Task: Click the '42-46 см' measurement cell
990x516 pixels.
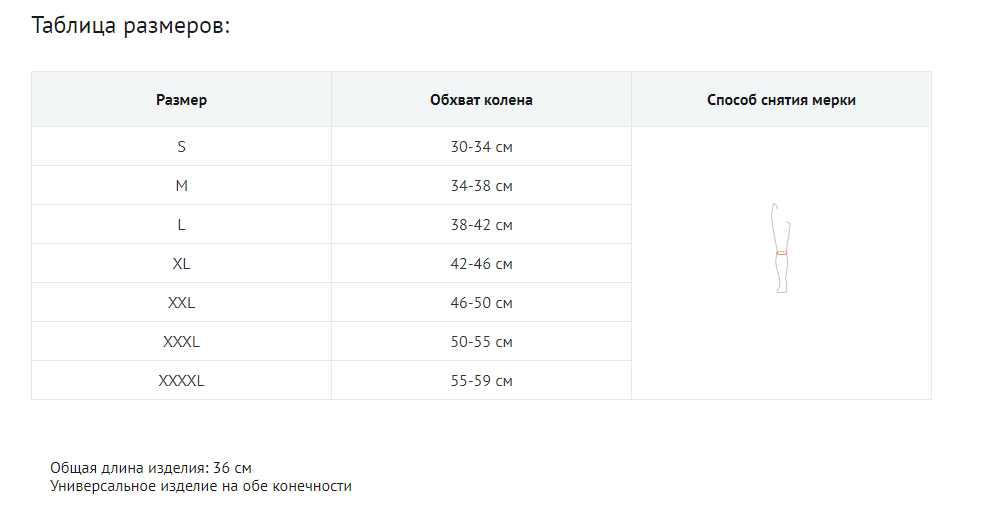Action: pyautogui.click(x=481, y=264)
